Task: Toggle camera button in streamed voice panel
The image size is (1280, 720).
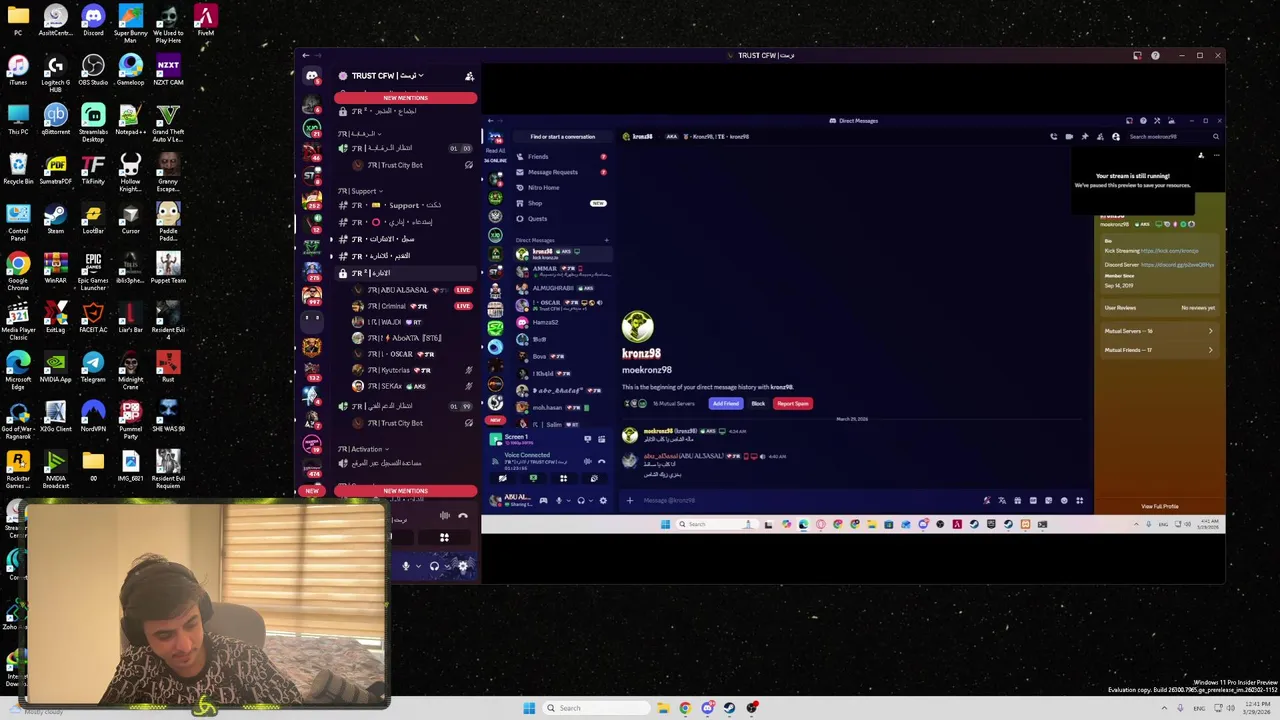Action: pyautogui.click(x=503, y=478)
